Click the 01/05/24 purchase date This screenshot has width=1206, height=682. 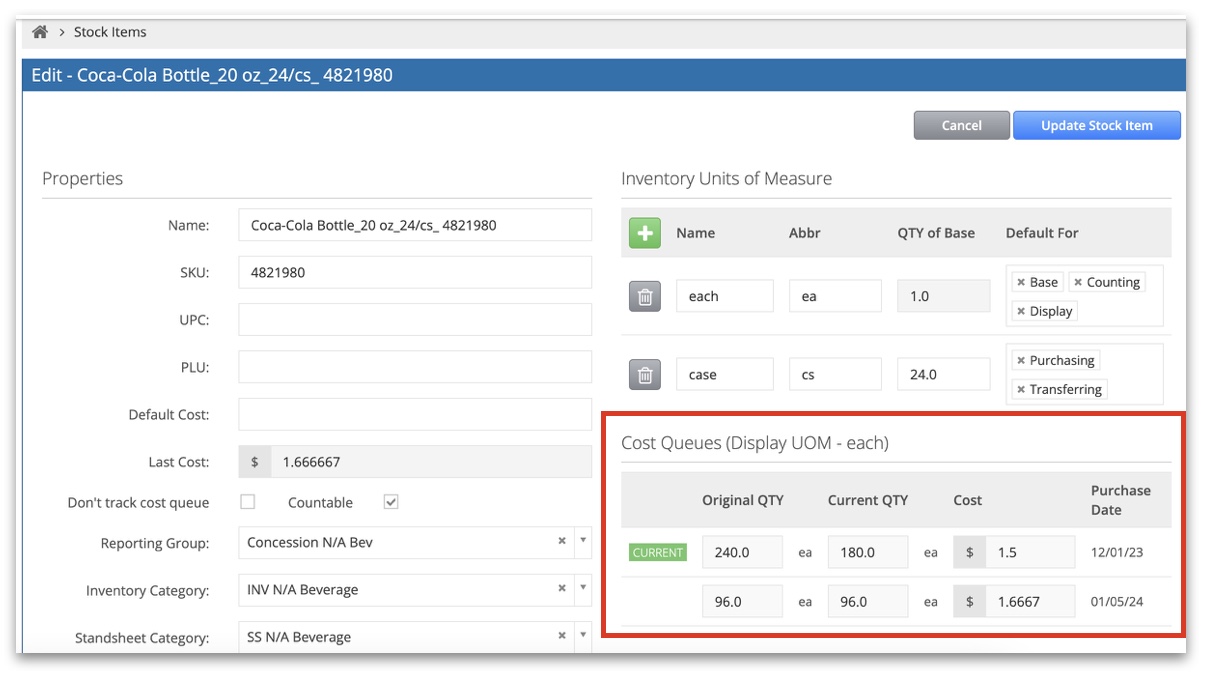[x=1118, y=602]
